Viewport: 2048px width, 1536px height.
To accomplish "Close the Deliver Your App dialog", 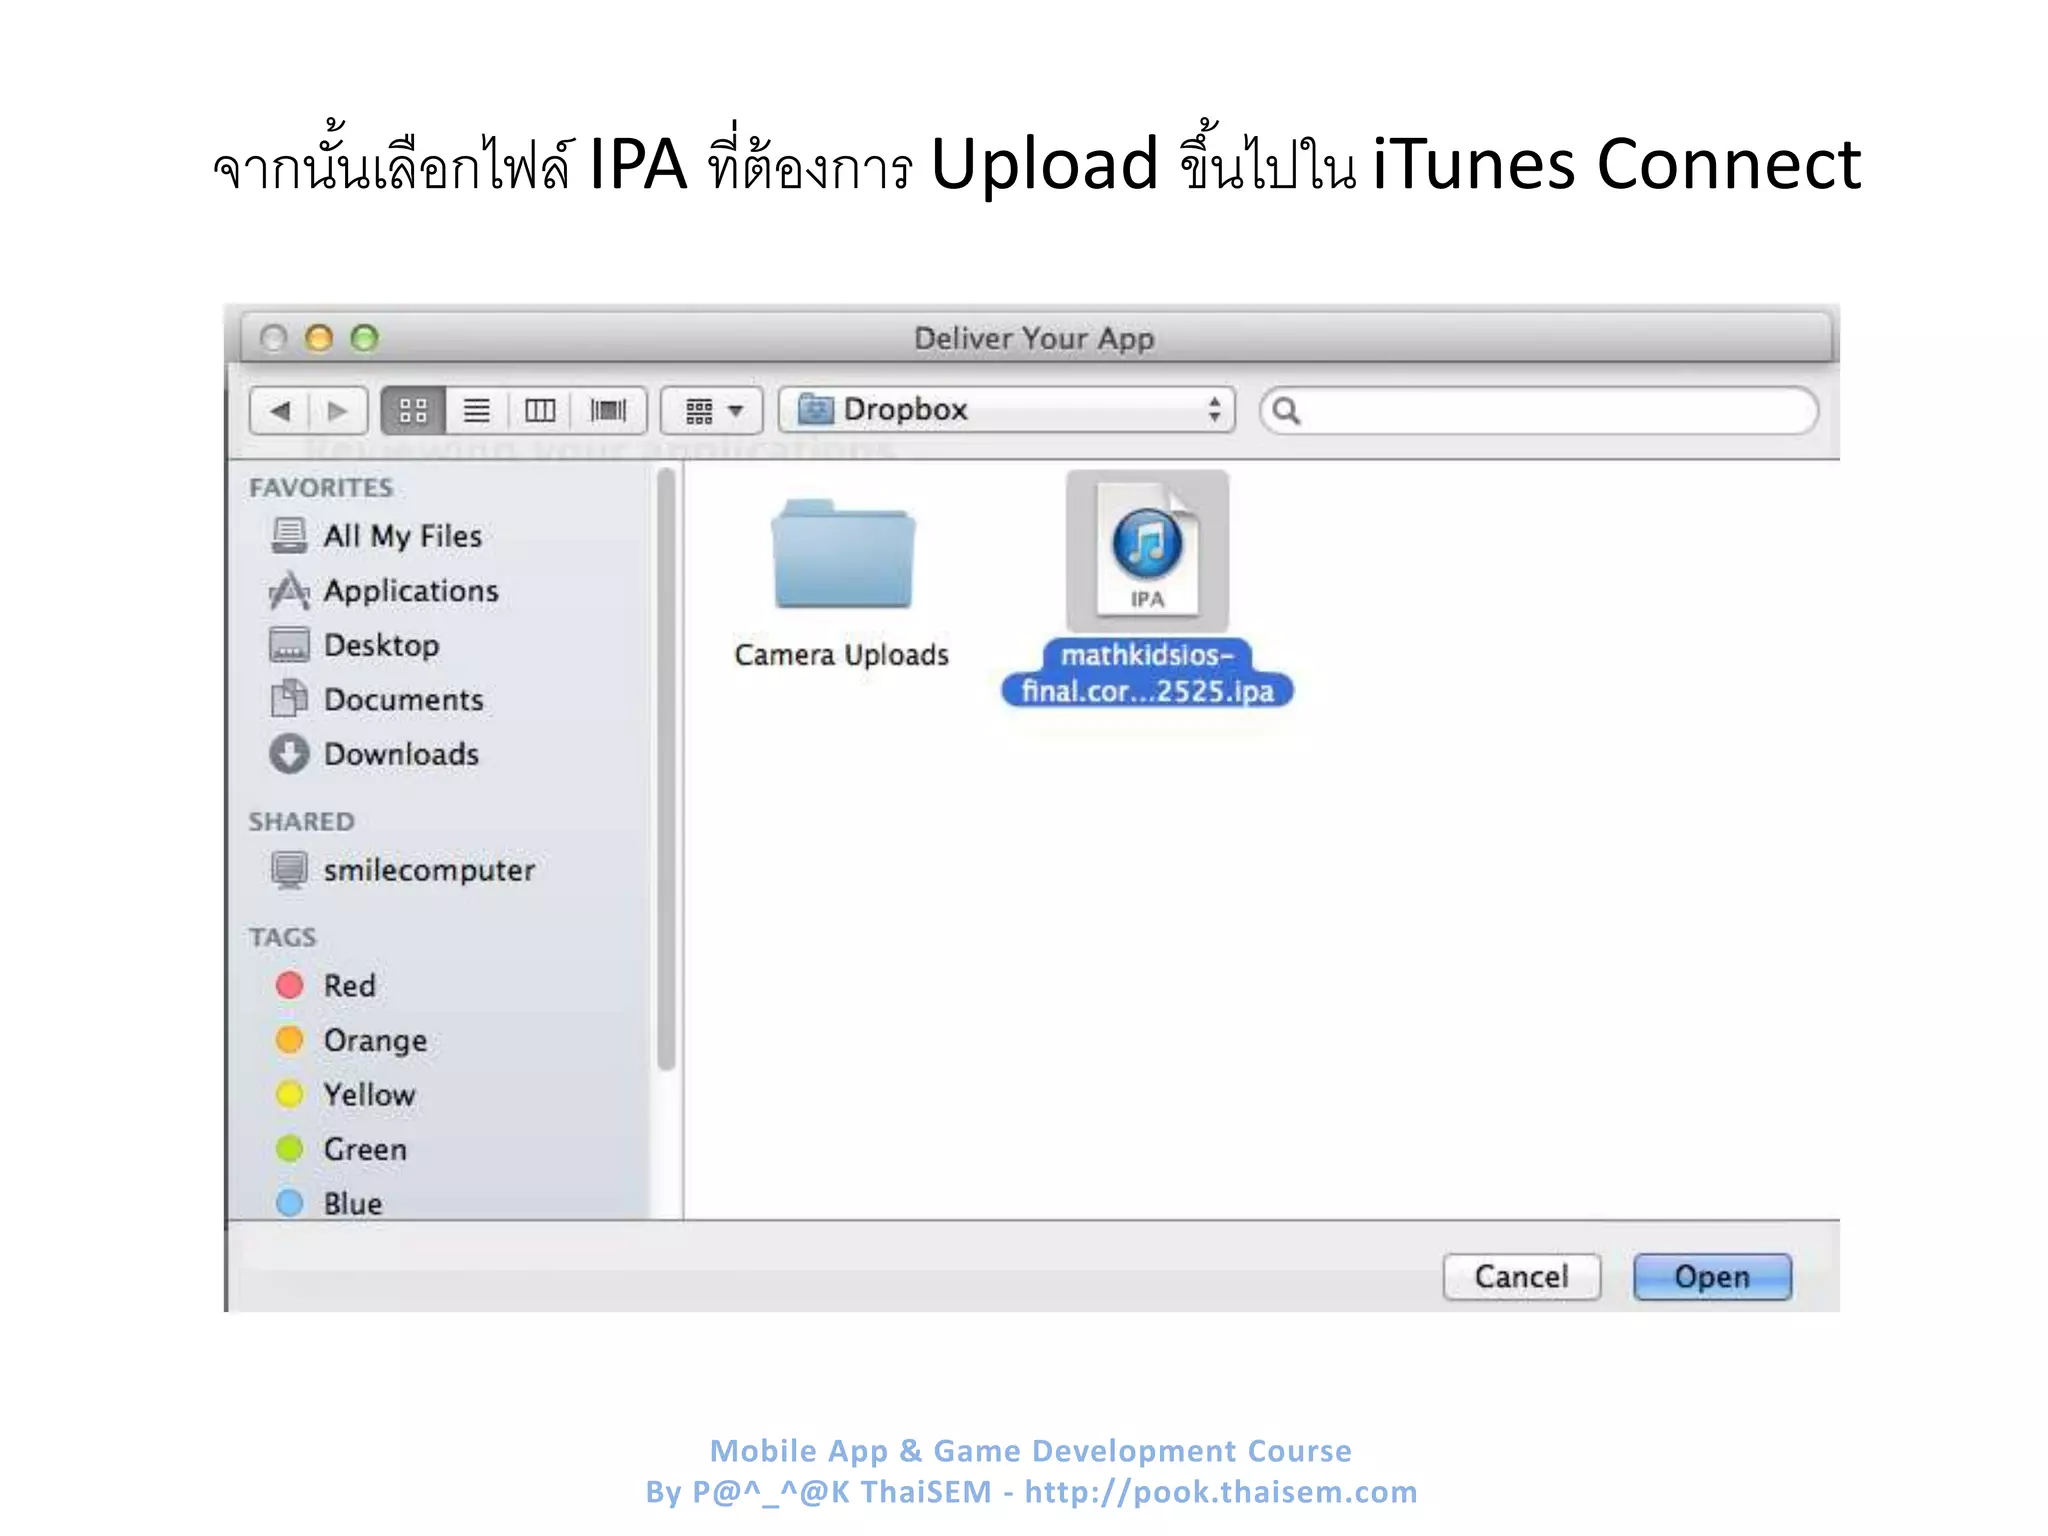I will click(x=273, y=338).
